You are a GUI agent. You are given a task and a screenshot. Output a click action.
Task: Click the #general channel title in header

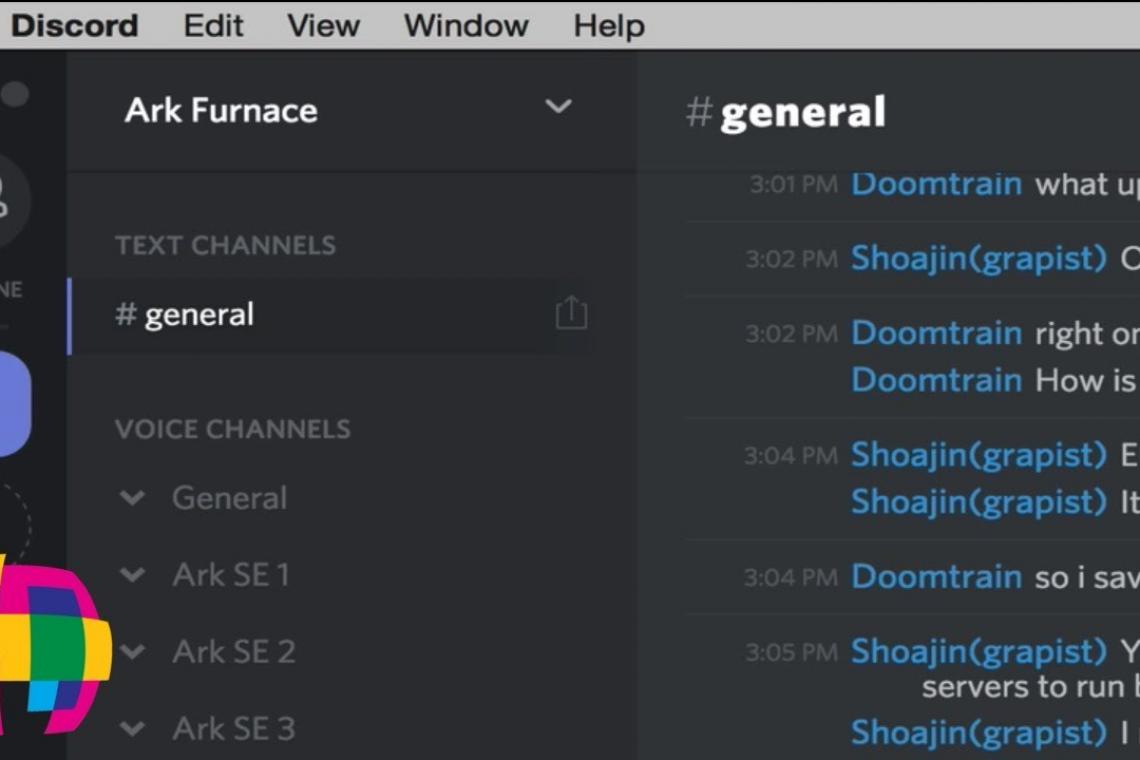point(786,112)
